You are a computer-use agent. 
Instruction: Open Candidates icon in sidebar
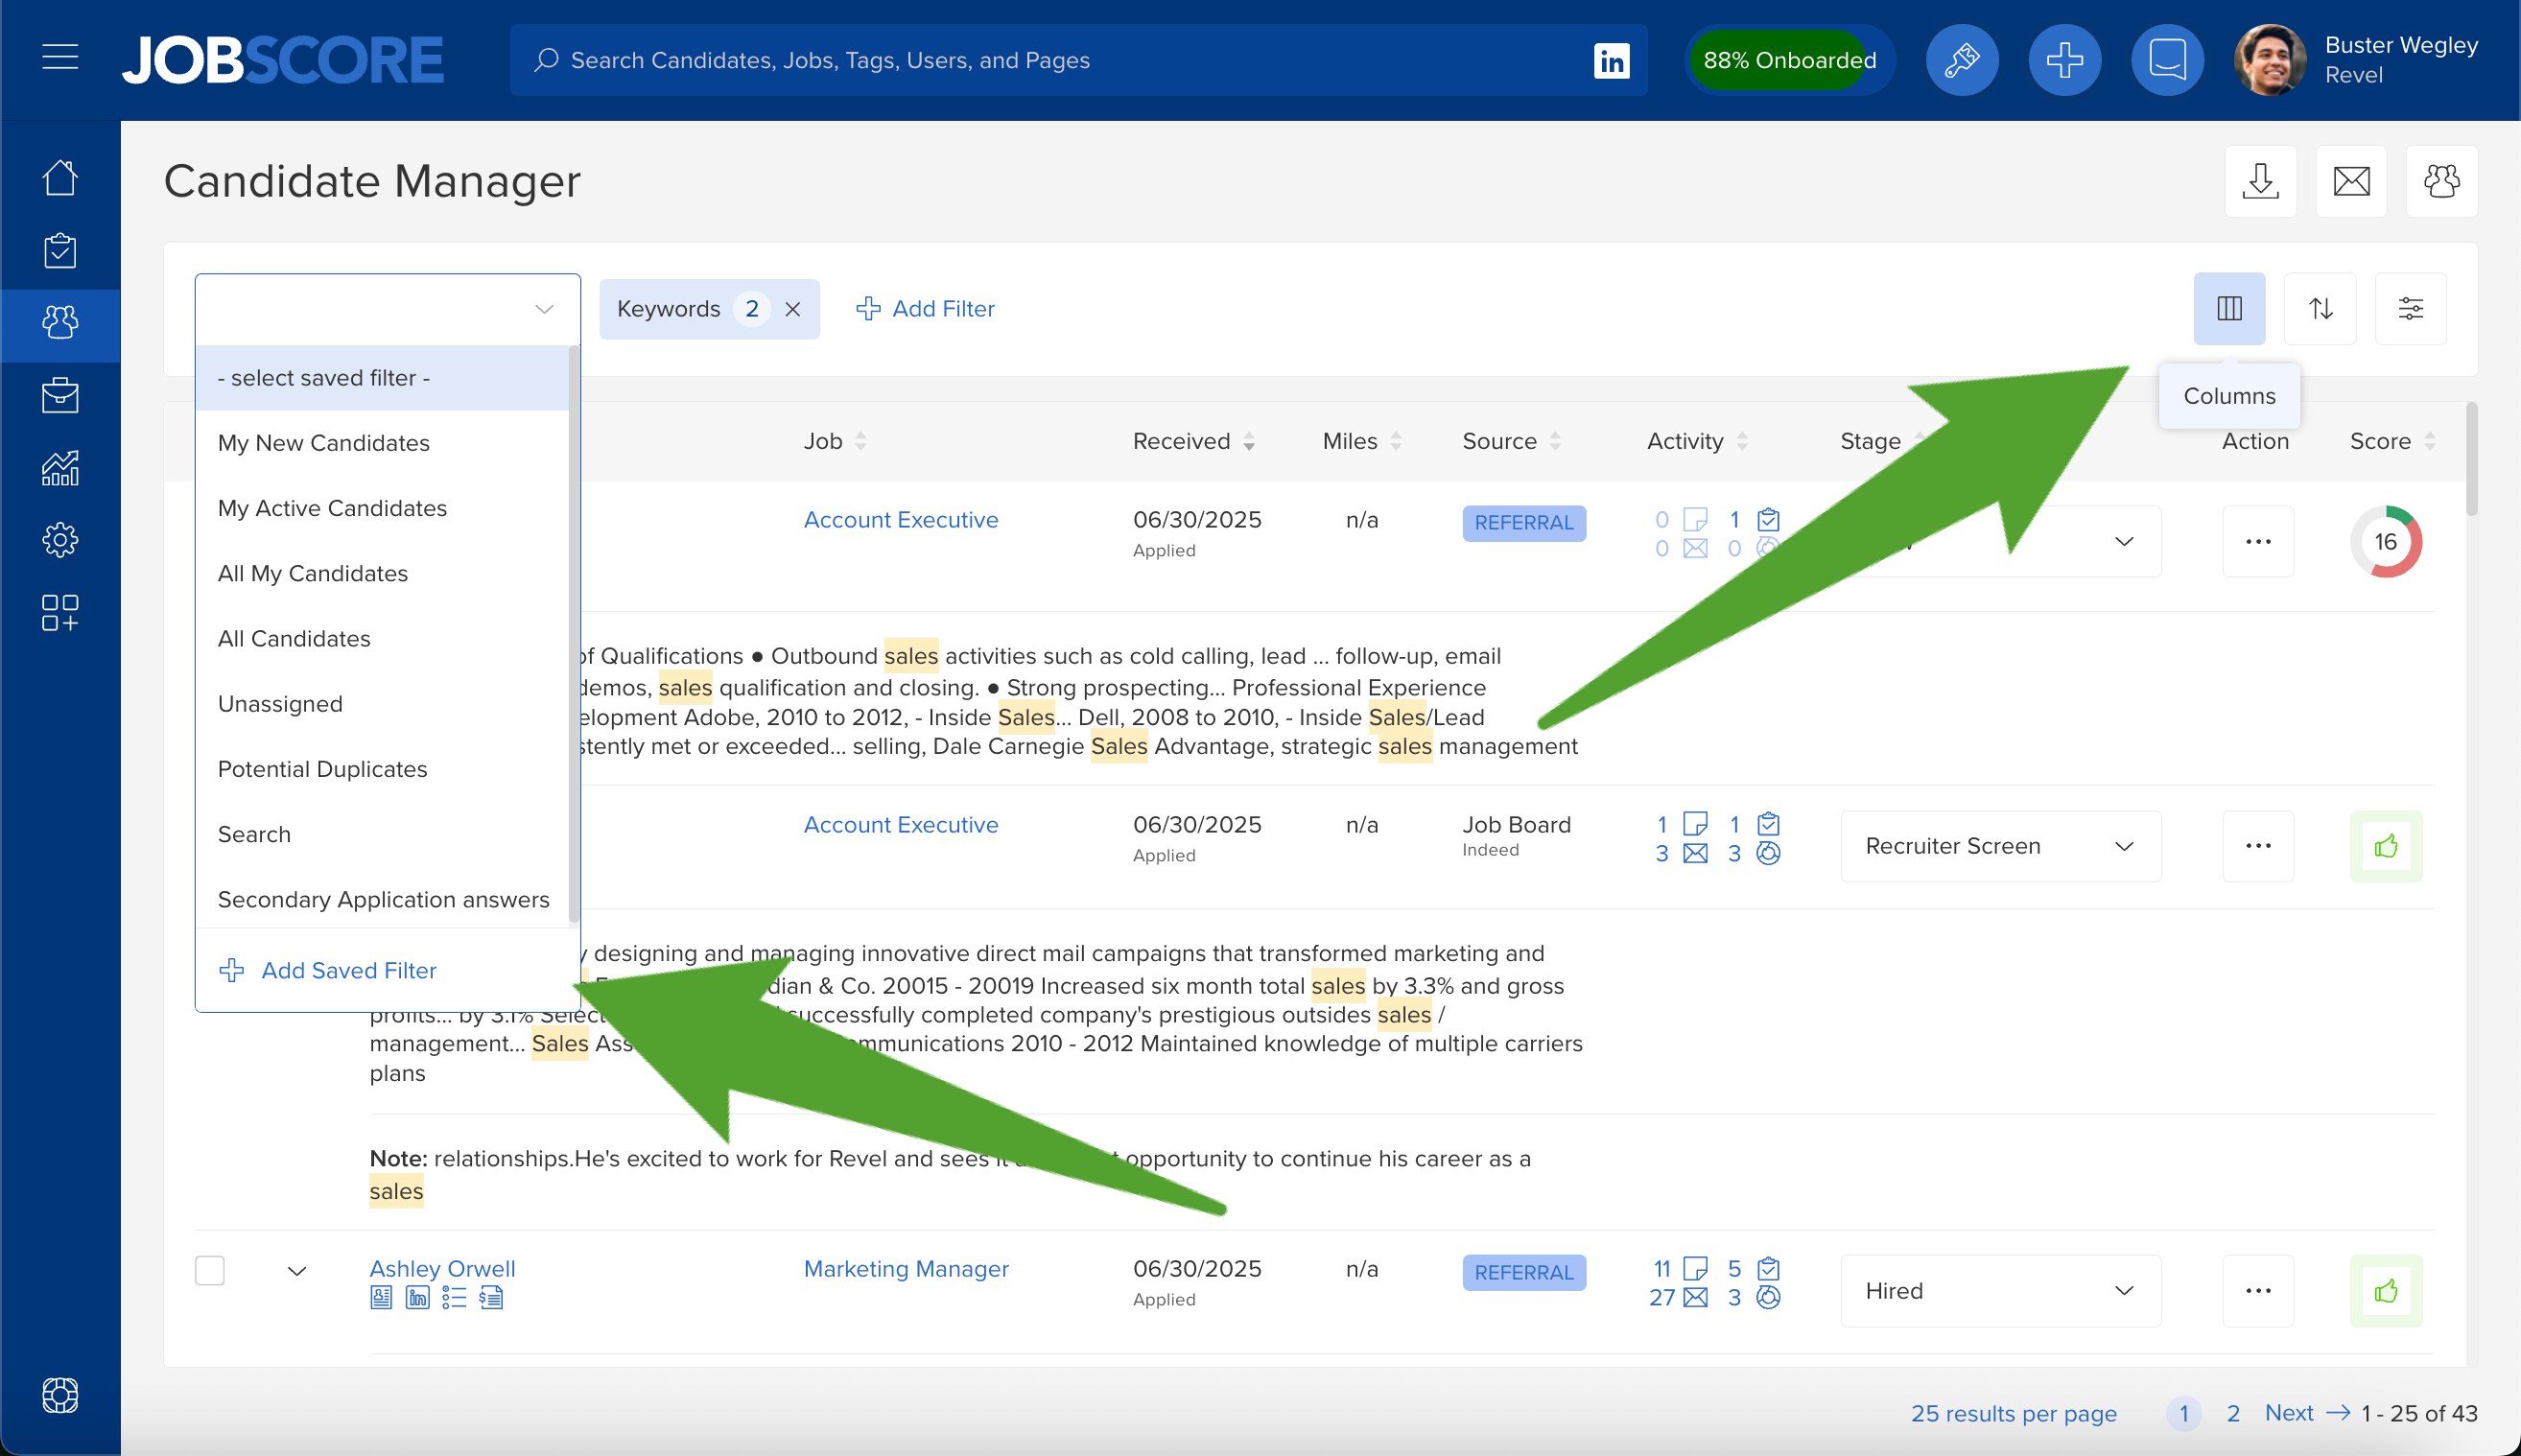point(60,323)
